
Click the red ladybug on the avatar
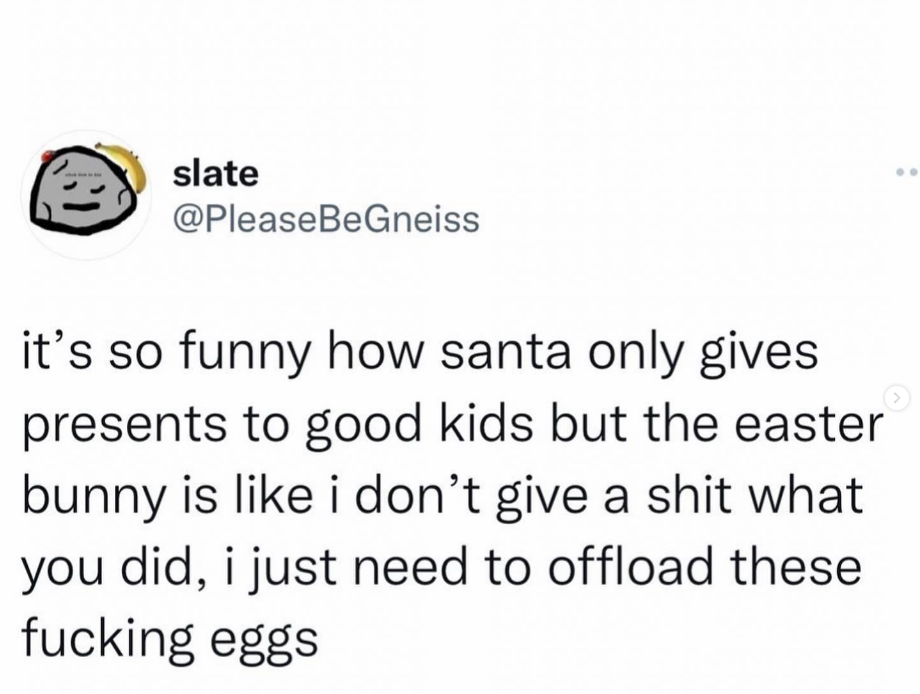pos(45,154)
